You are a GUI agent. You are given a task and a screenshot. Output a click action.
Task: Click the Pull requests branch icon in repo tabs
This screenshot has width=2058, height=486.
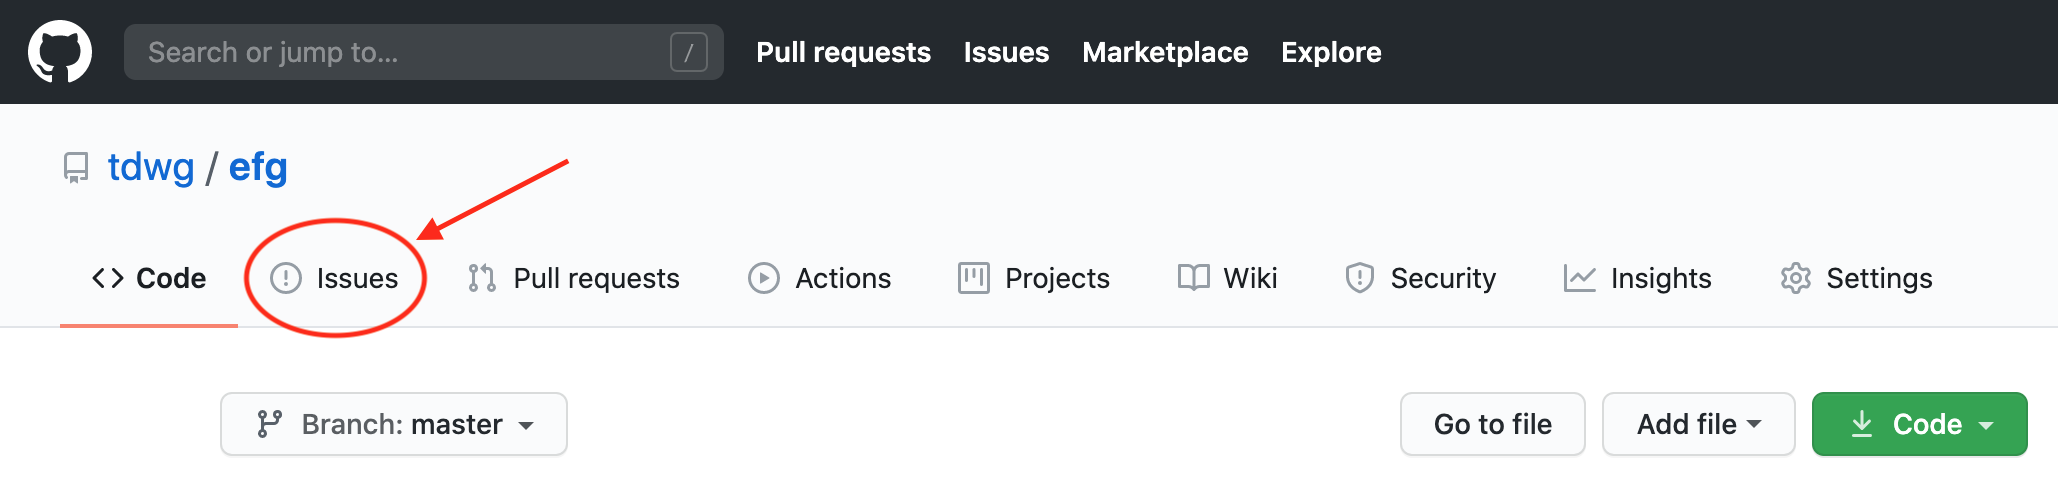coord(482,278)
